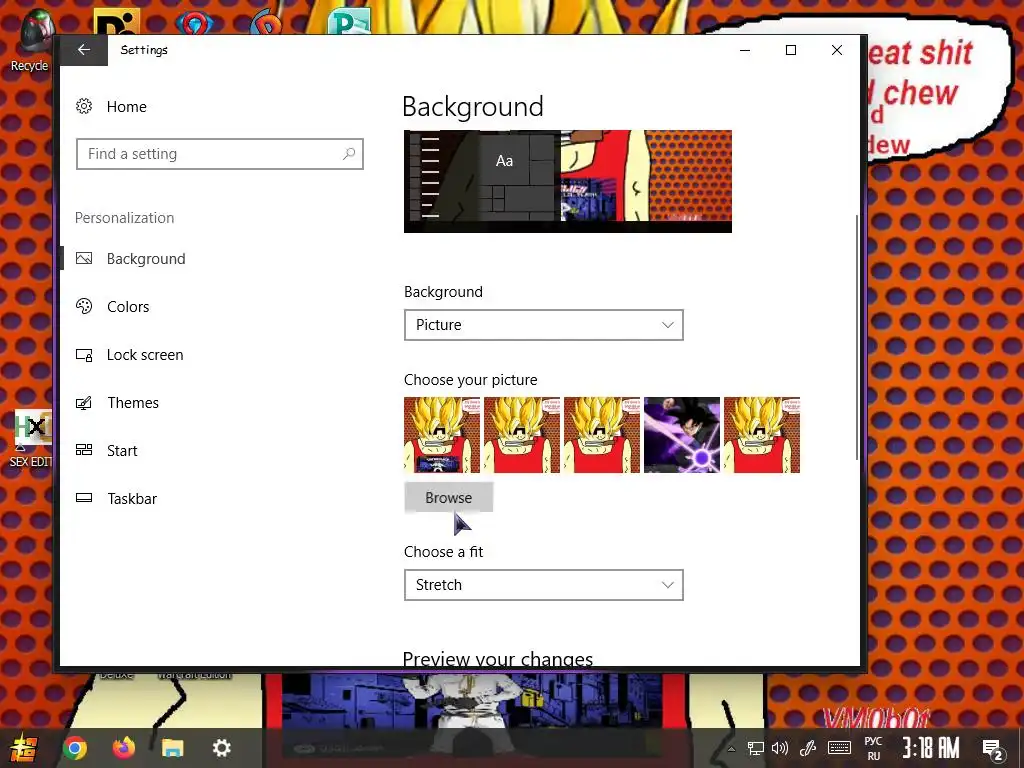The width and height of the screenshot is (1024, 768).
Task: Open the touch keyboard icon in tray
Action: coord(839,748)
